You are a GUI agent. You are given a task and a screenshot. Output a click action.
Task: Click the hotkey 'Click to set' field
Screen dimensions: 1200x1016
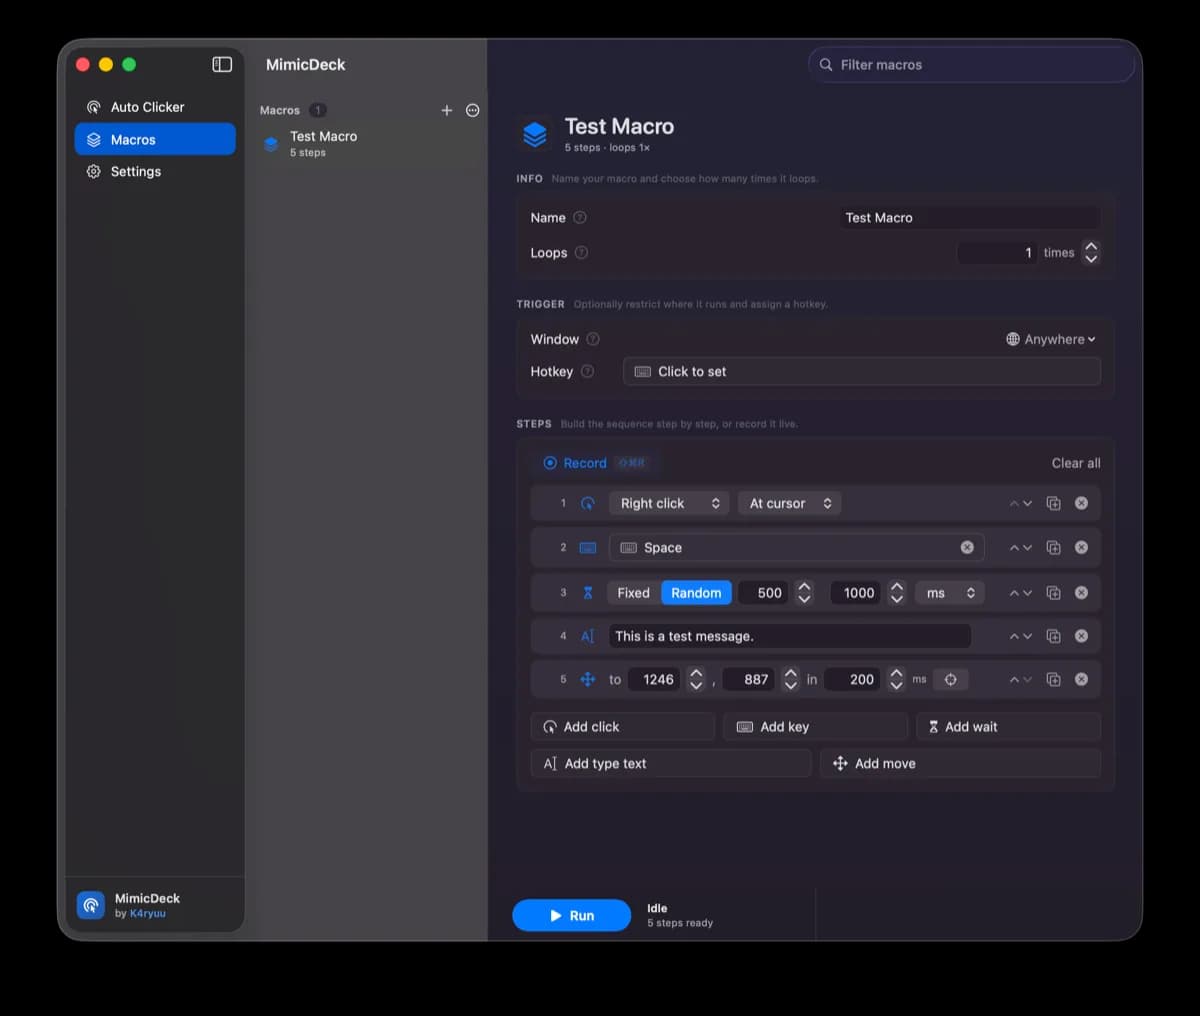coord(862,371)
